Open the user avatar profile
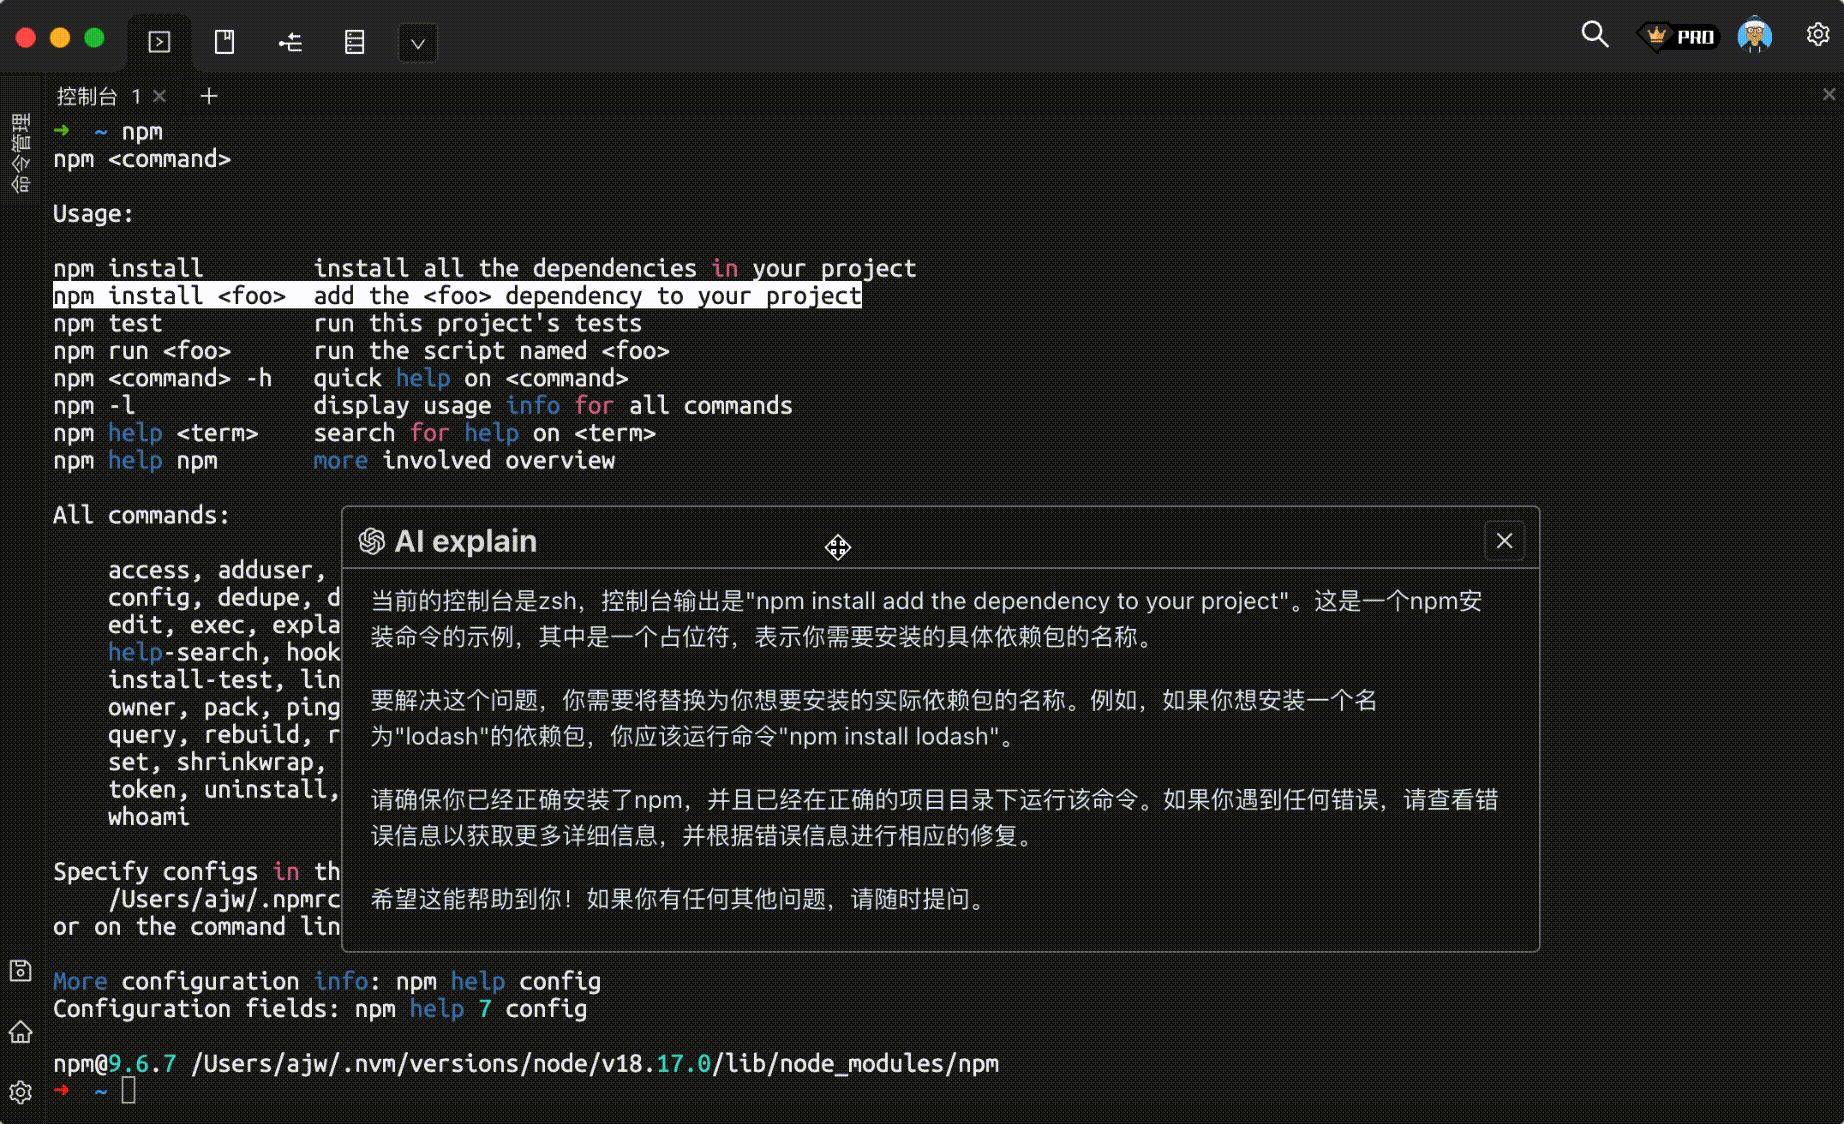Viewport: 1844px width, 1124px height. pos(1755,35)
